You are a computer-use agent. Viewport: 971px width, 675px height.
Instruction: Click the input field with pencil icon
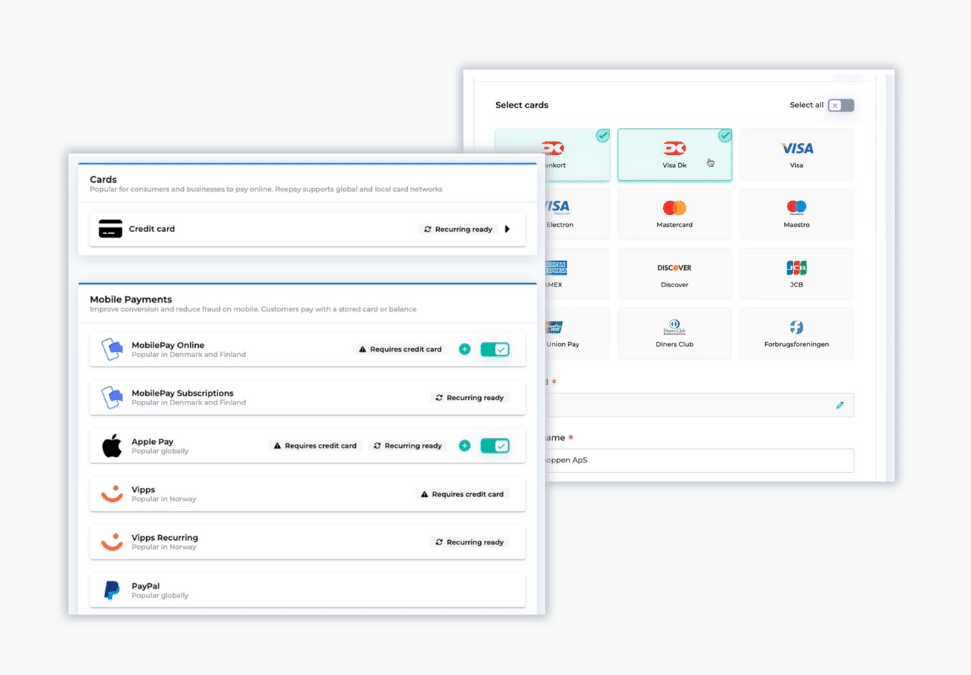700,405
